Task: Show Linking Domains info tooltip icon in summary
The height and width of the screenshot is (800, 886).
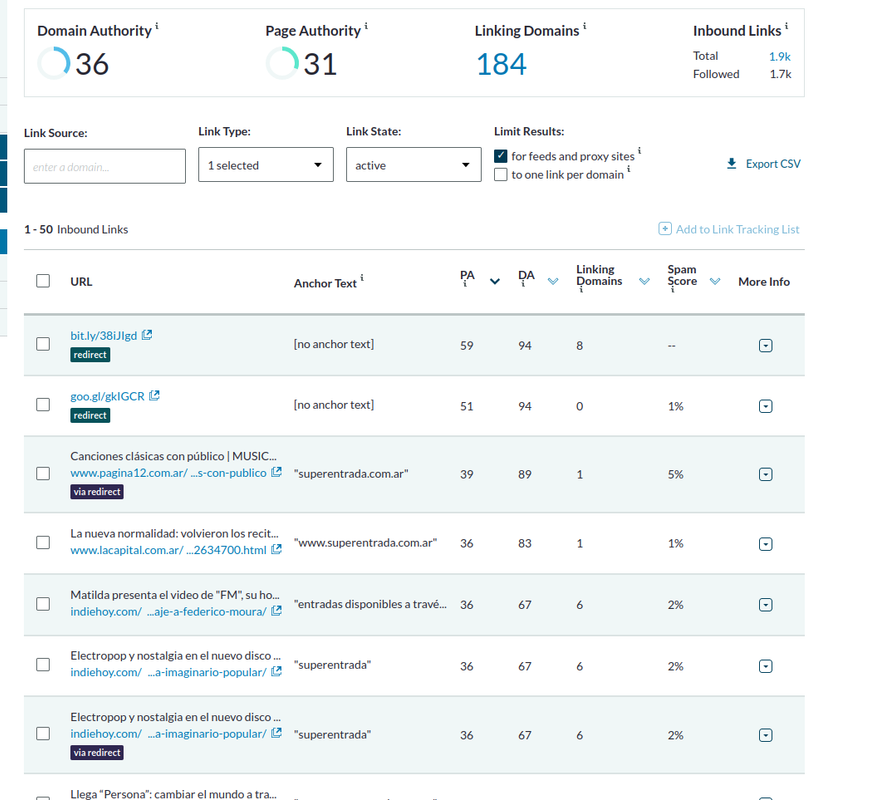Action: coord(585,25)
